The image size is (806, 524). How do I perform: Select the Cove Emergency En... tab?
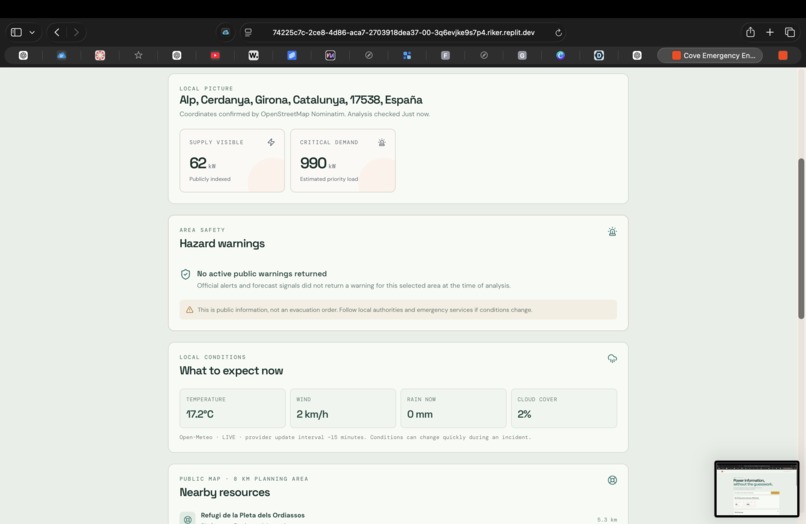[x=710, y=56]
